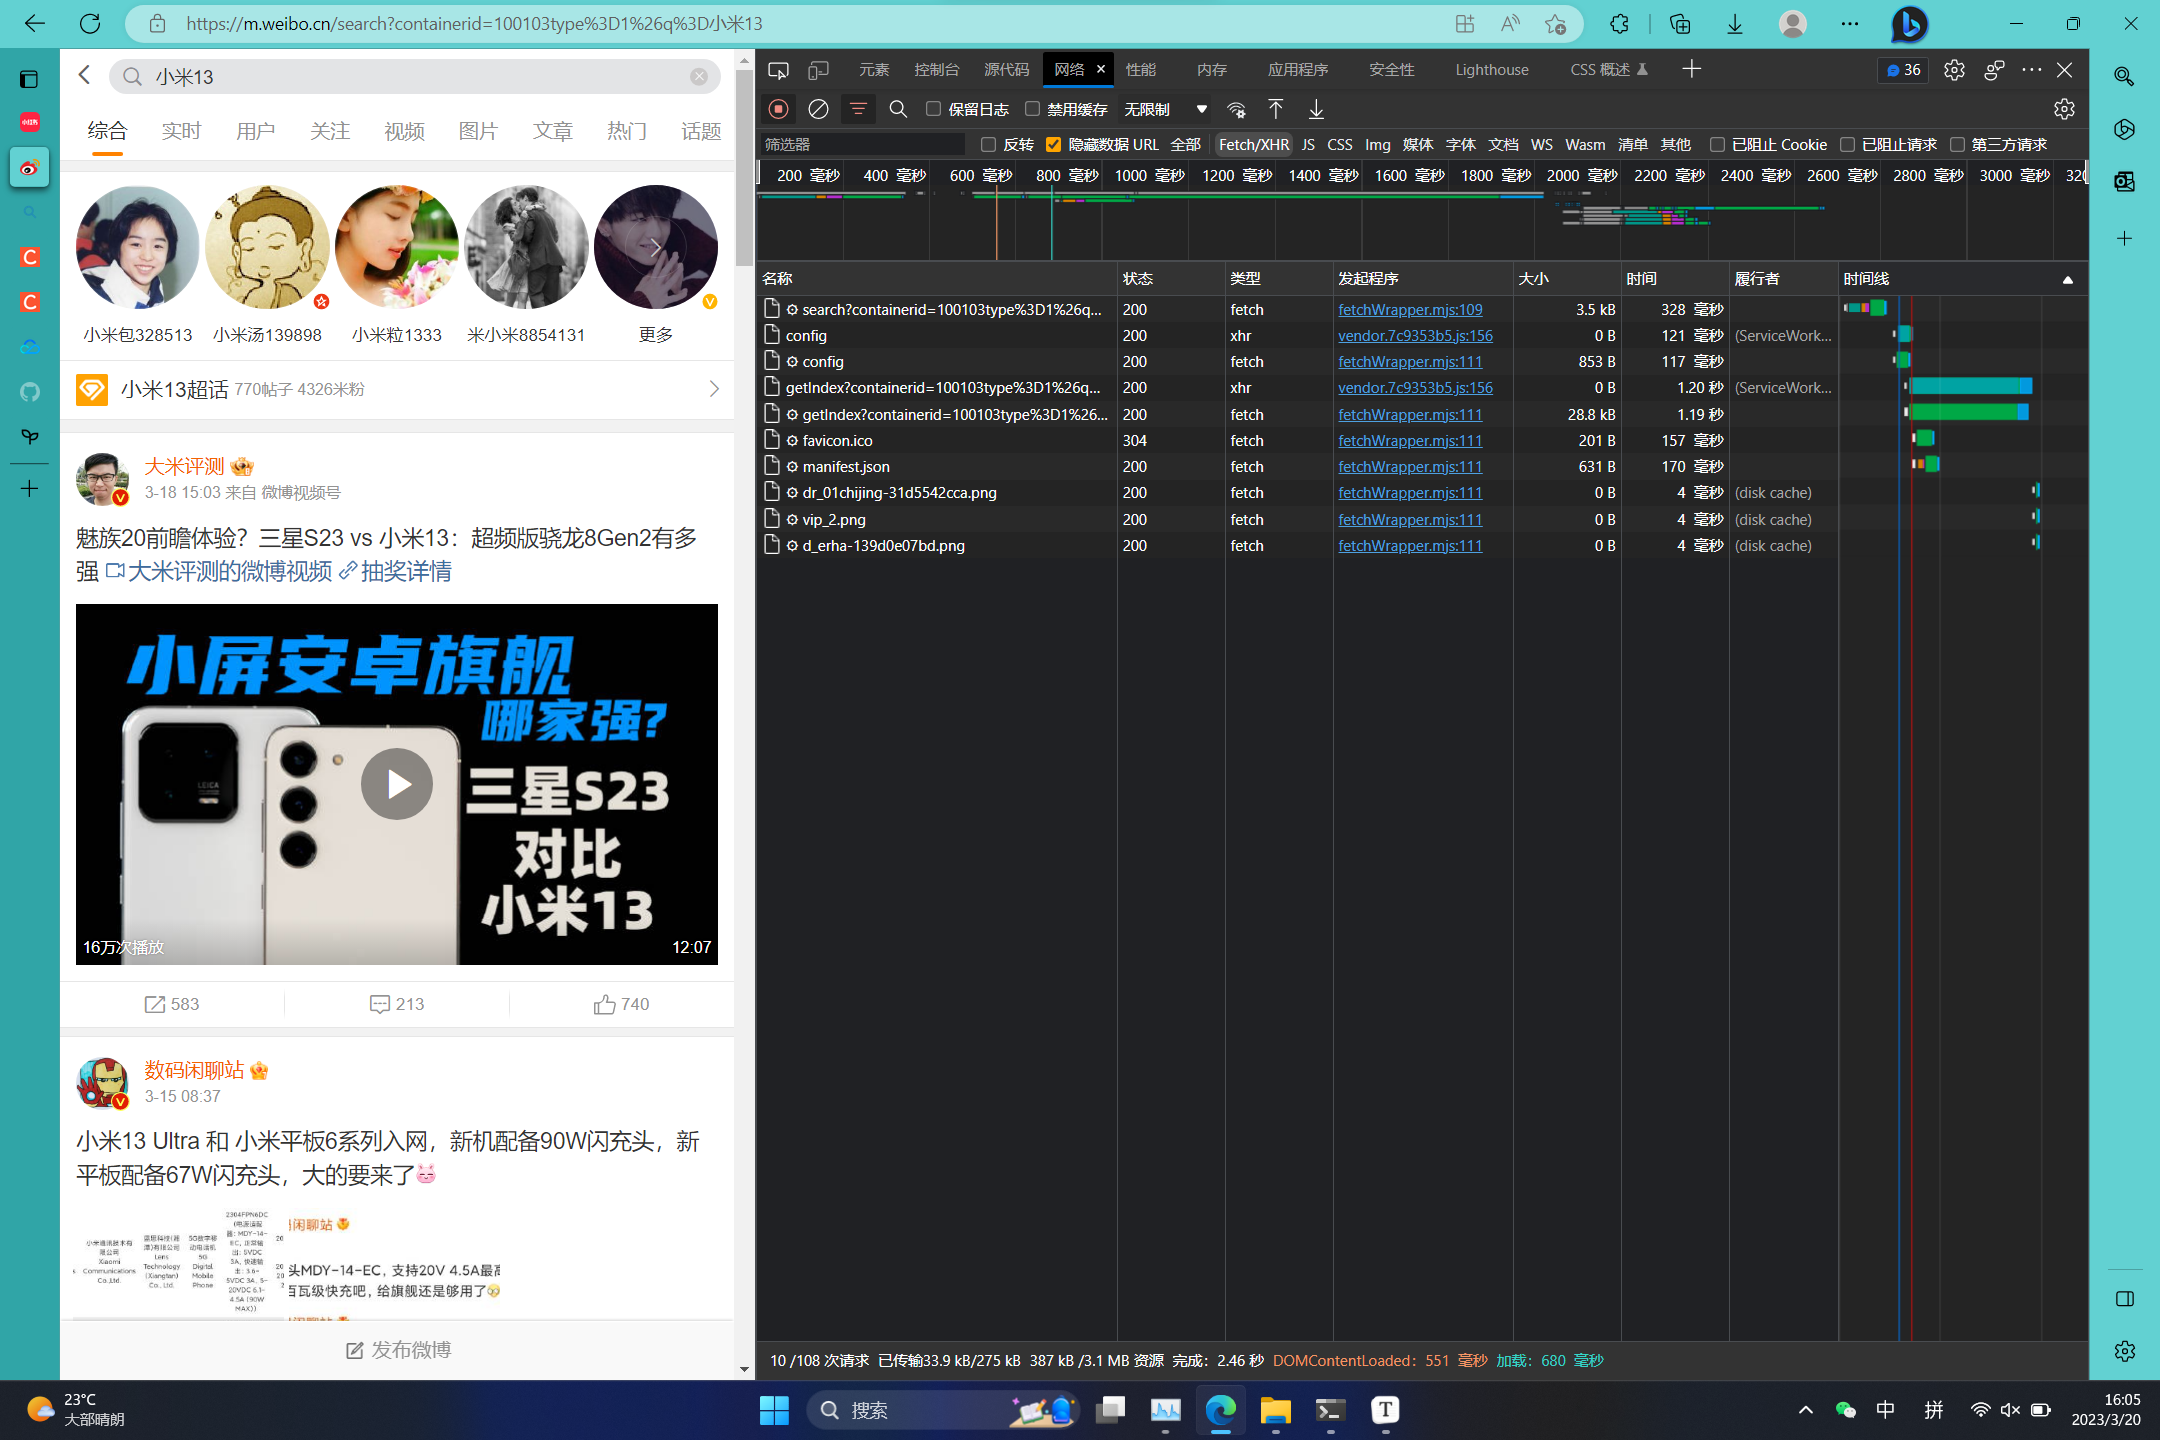Click the inspect element selector icon
The width and height of the screenshot is (2160, 1440).
pyautogui.click(x=778, y=70)
